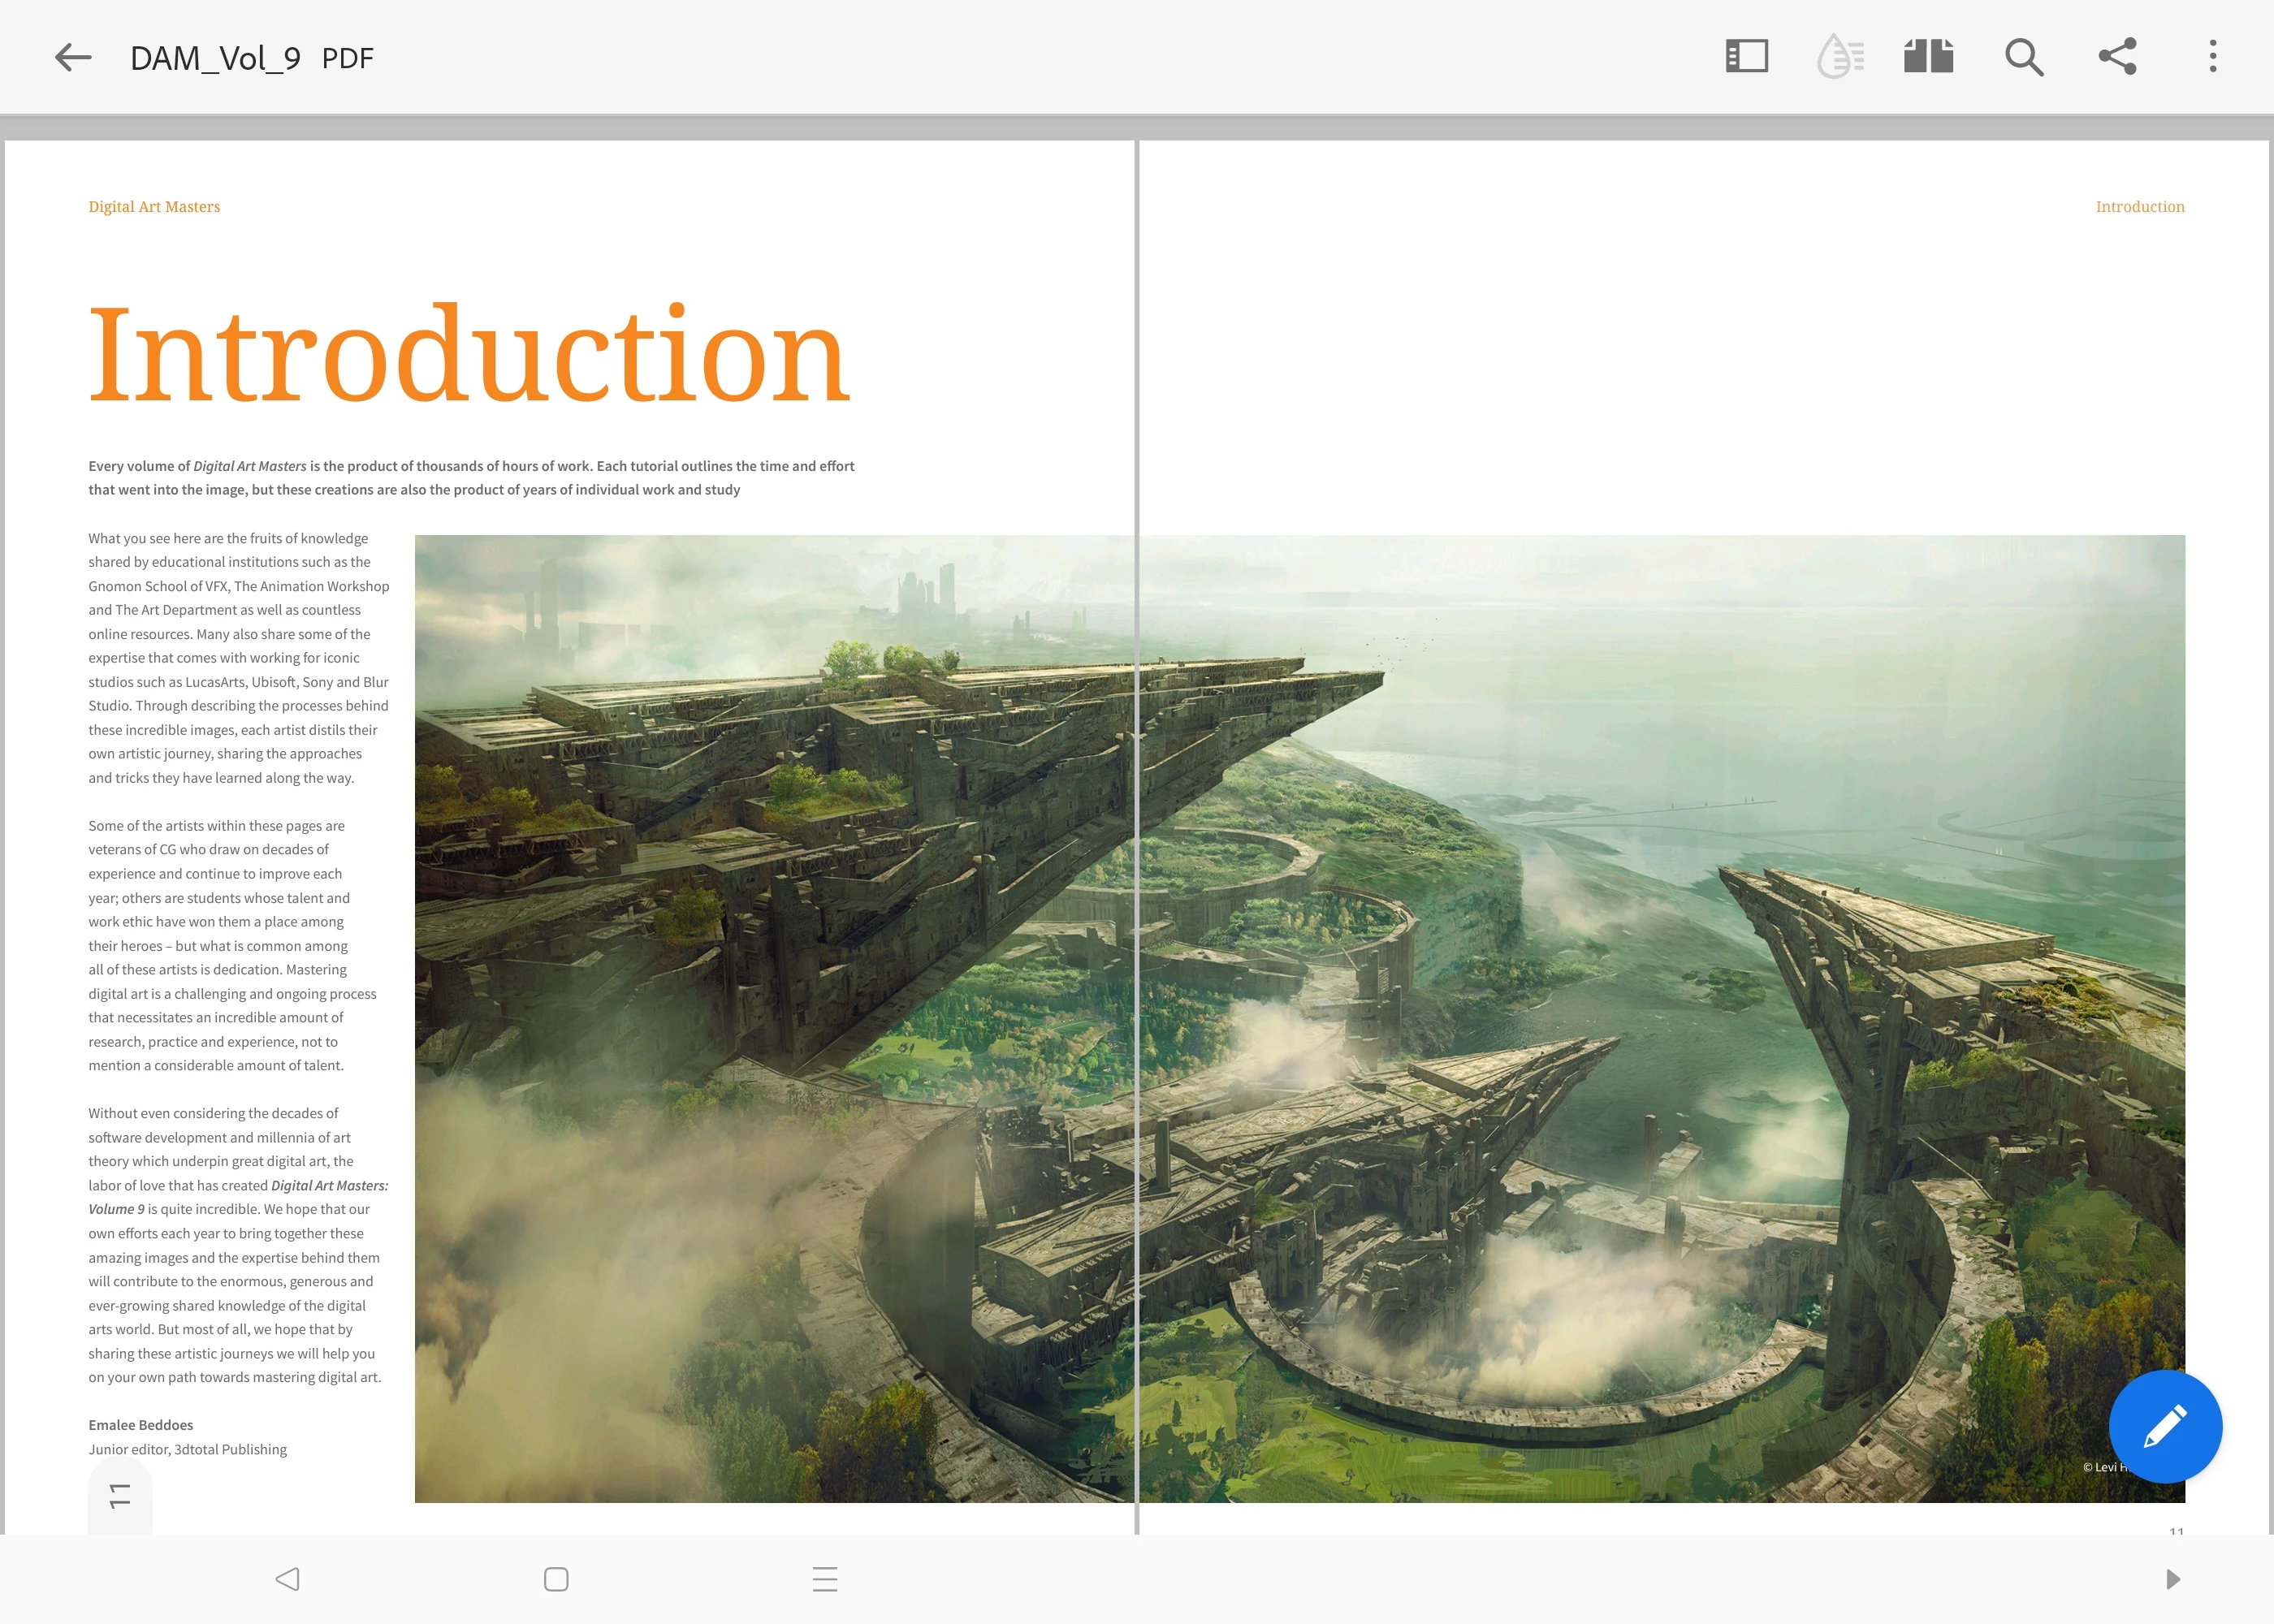Tap the DAM_Vol_9 document title
The height and width of the screenshot is (1624, 2274).
point(215,58)
